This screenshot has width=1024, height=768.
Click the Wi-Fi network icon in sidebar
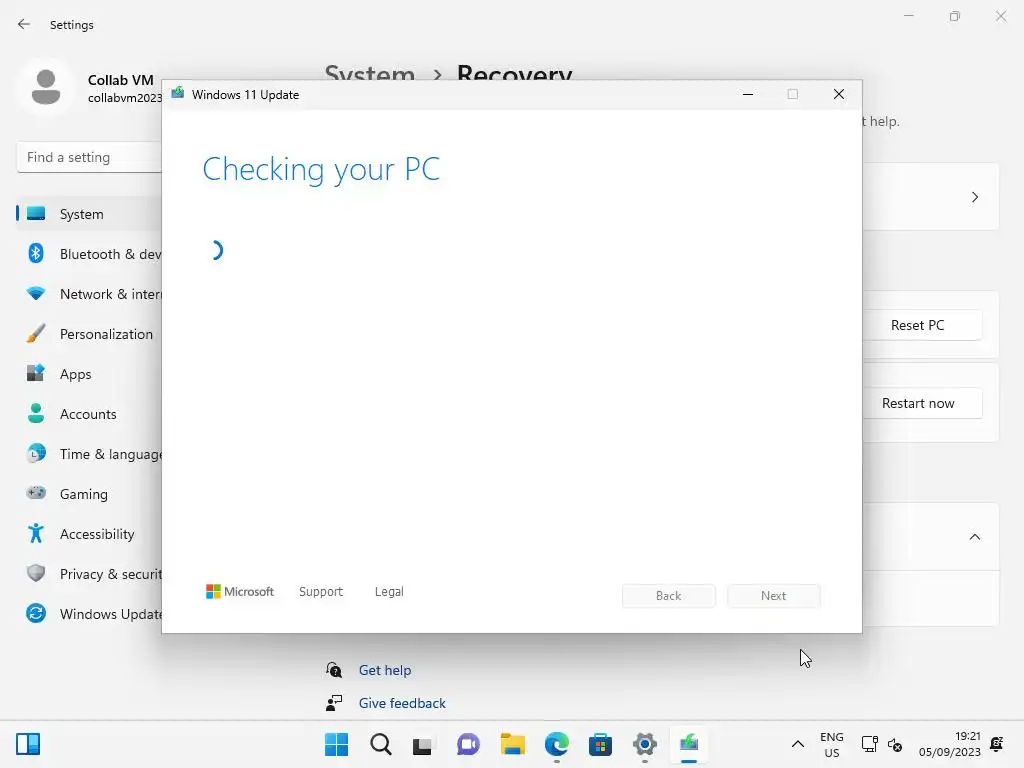pos(36,294)
